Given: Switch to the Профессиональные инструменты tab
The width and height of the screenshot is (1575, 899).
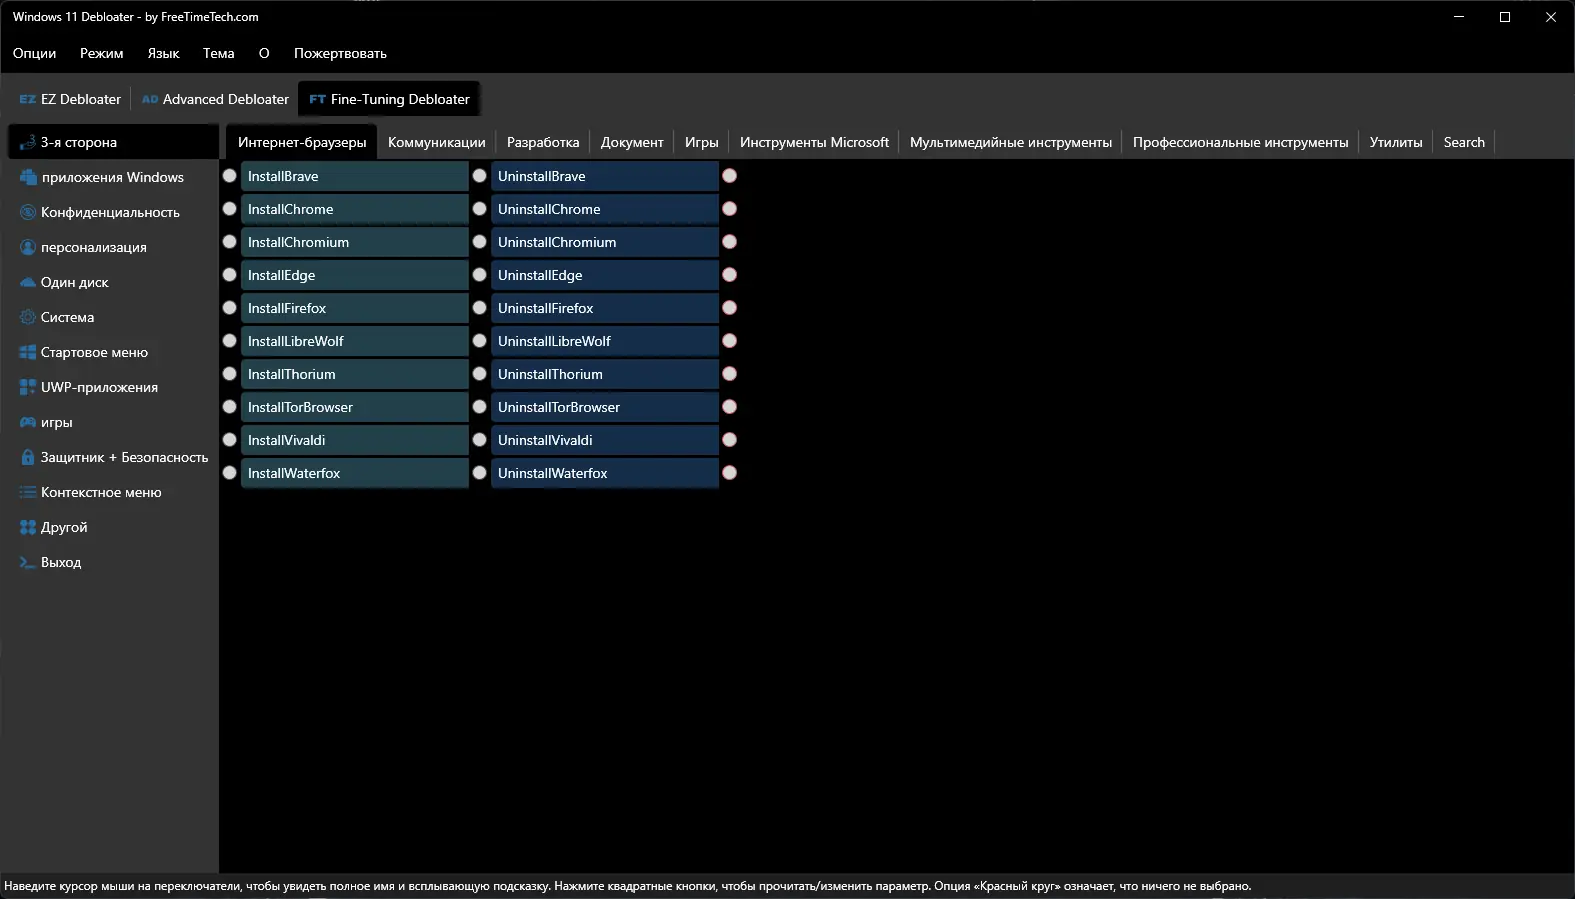Looking at the screenshot, I should pyautogui.click(x=1241, y=142).
